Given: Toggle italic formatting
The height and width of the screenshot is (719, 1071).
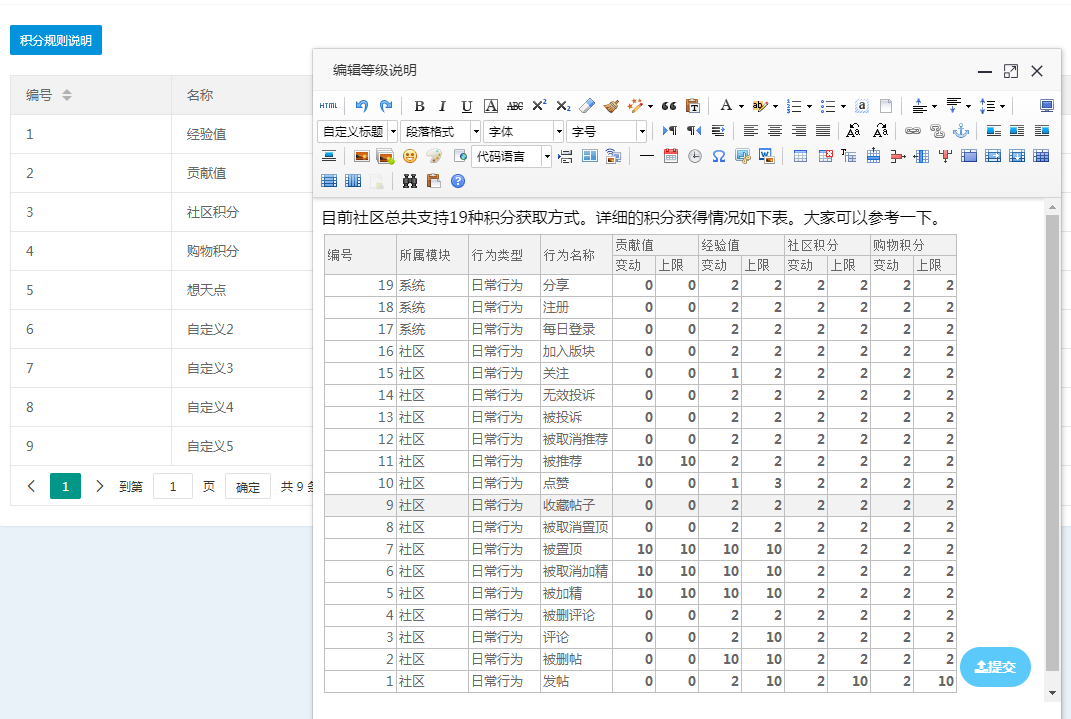Looking at the screenshot, I should point(443,106).
